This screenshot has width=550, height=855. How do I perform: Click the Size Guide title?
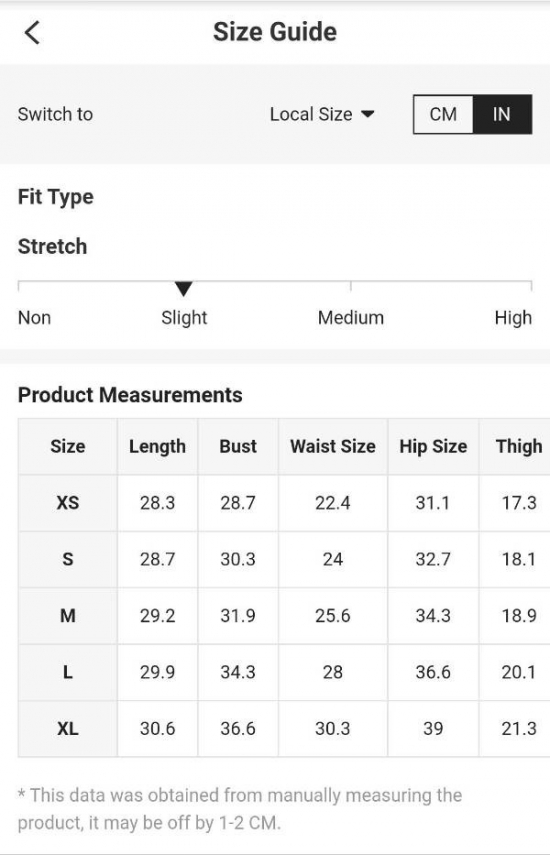pos(275,32)
